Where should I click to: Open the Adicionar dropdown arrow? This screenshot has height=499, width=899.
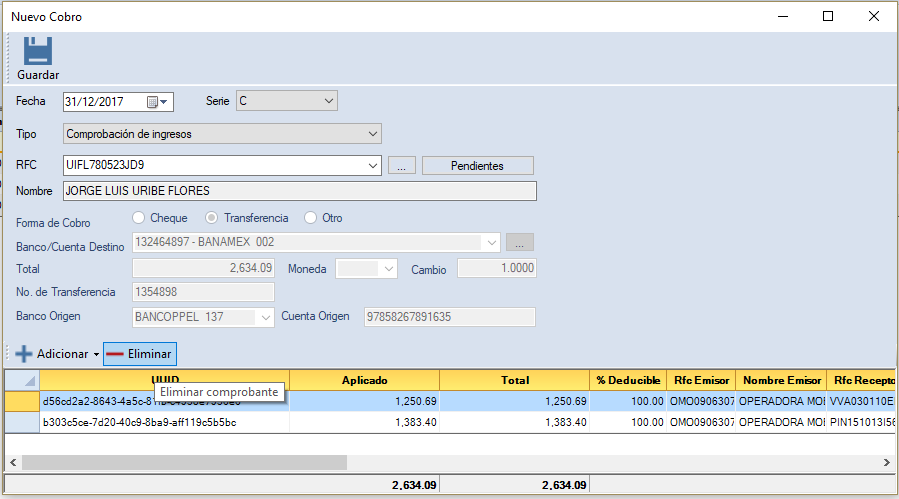tap(96, 355)
